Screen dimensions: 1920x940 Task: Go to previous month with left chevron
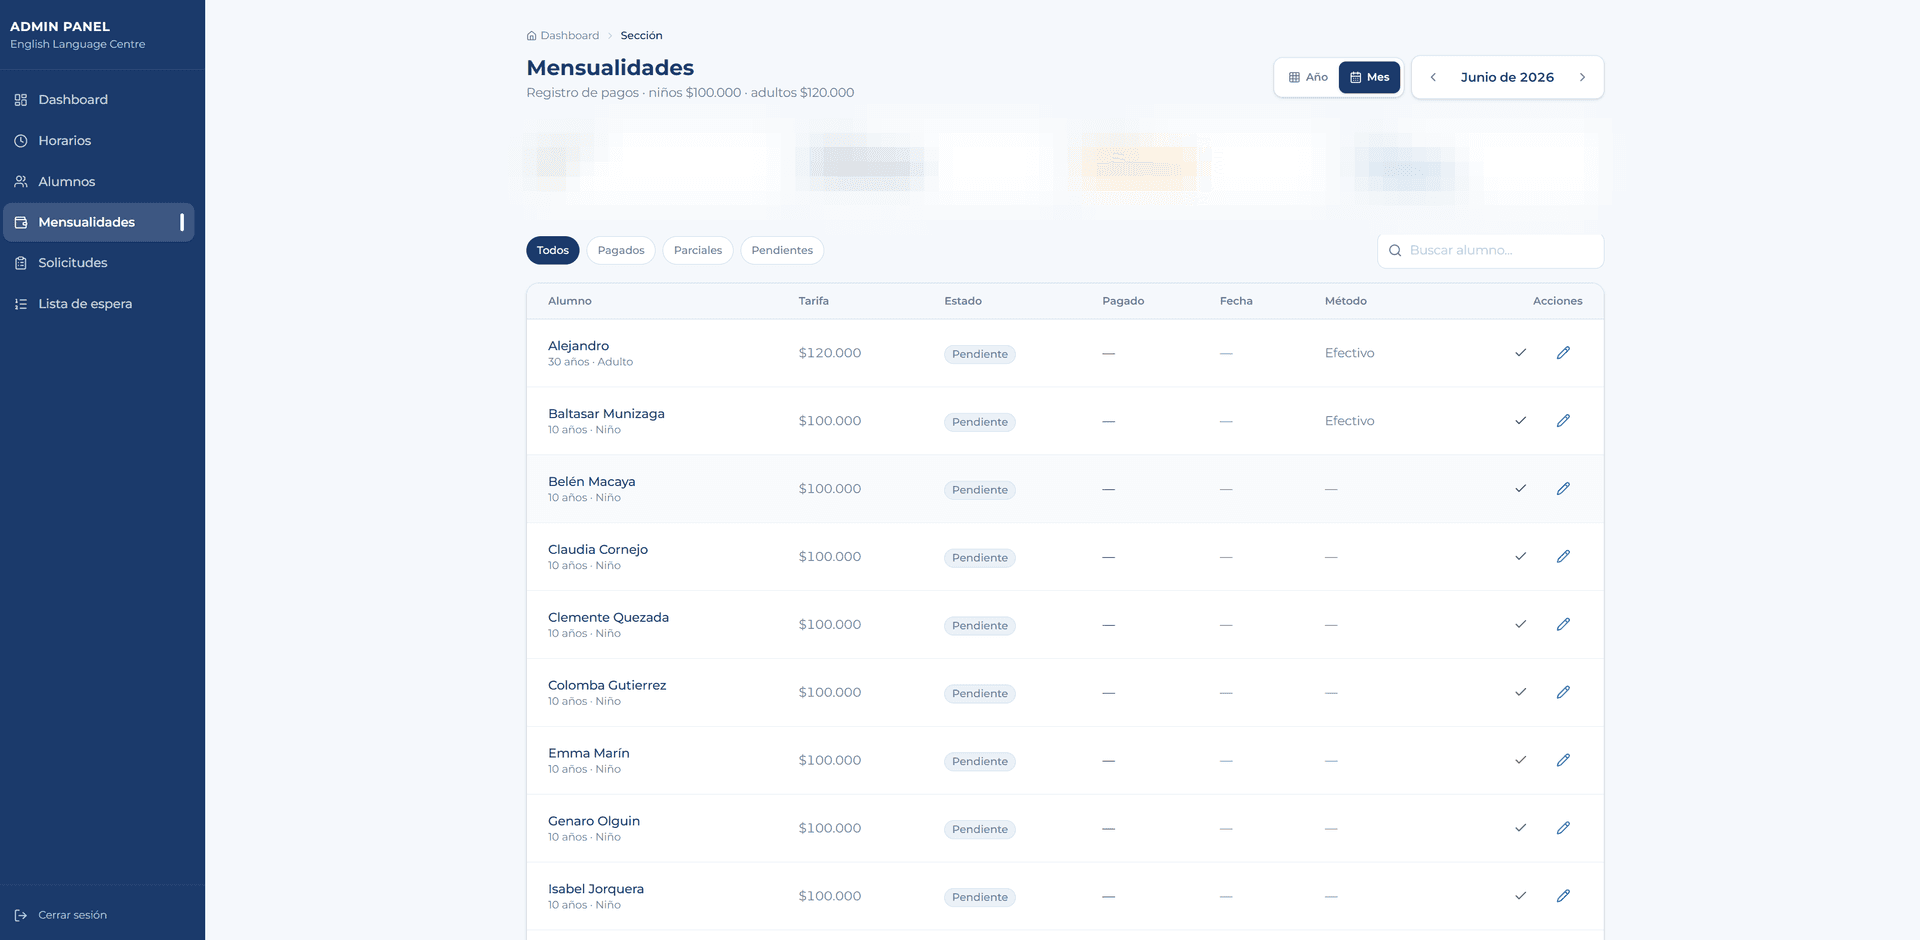point(1433,77)
